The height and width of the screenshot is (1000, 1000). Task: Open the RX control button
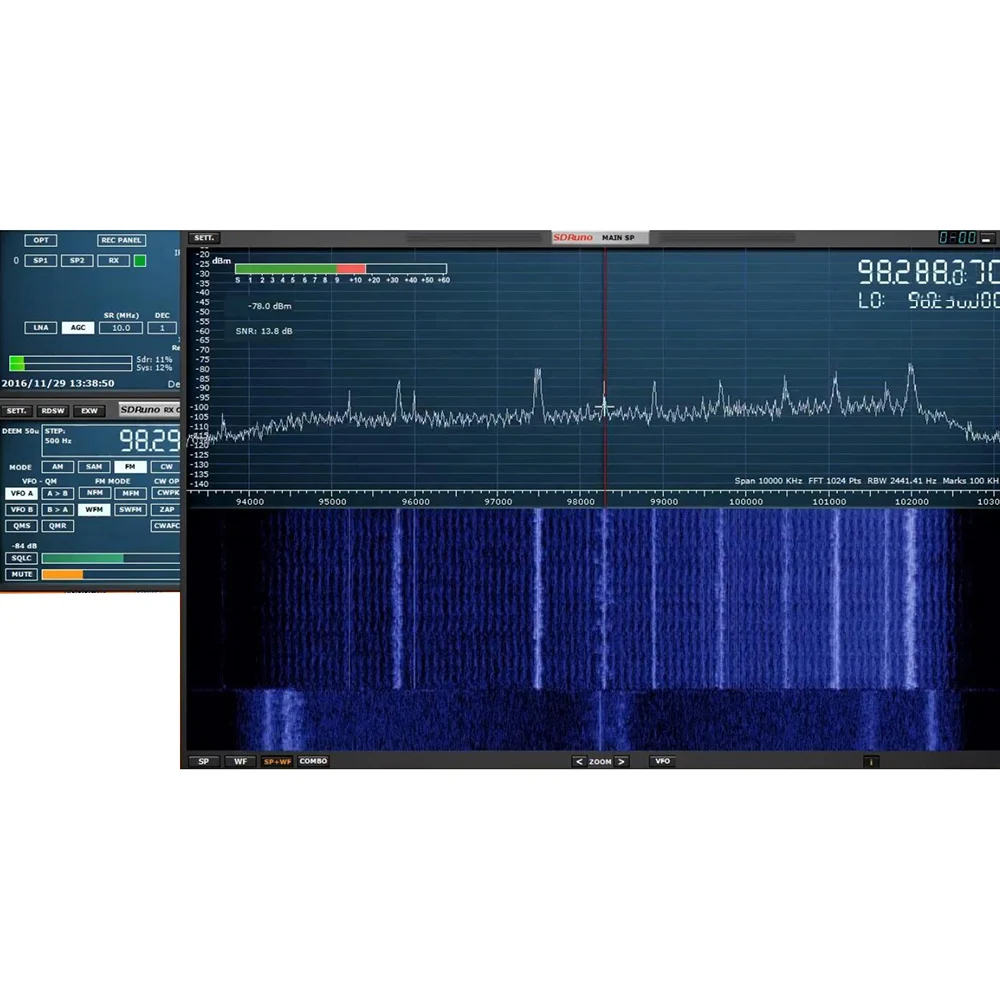point(114,261)
